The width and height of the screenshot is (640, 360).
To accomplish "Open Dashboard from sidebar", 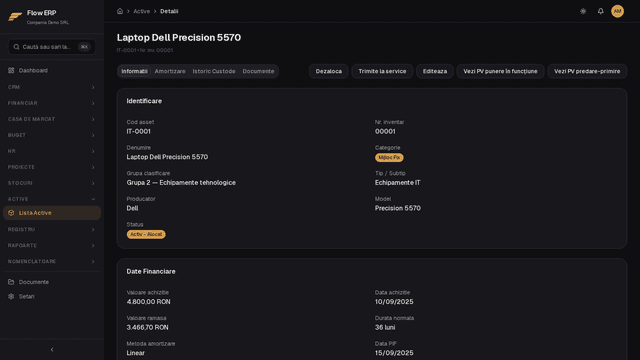I will [x=52, y=71].
